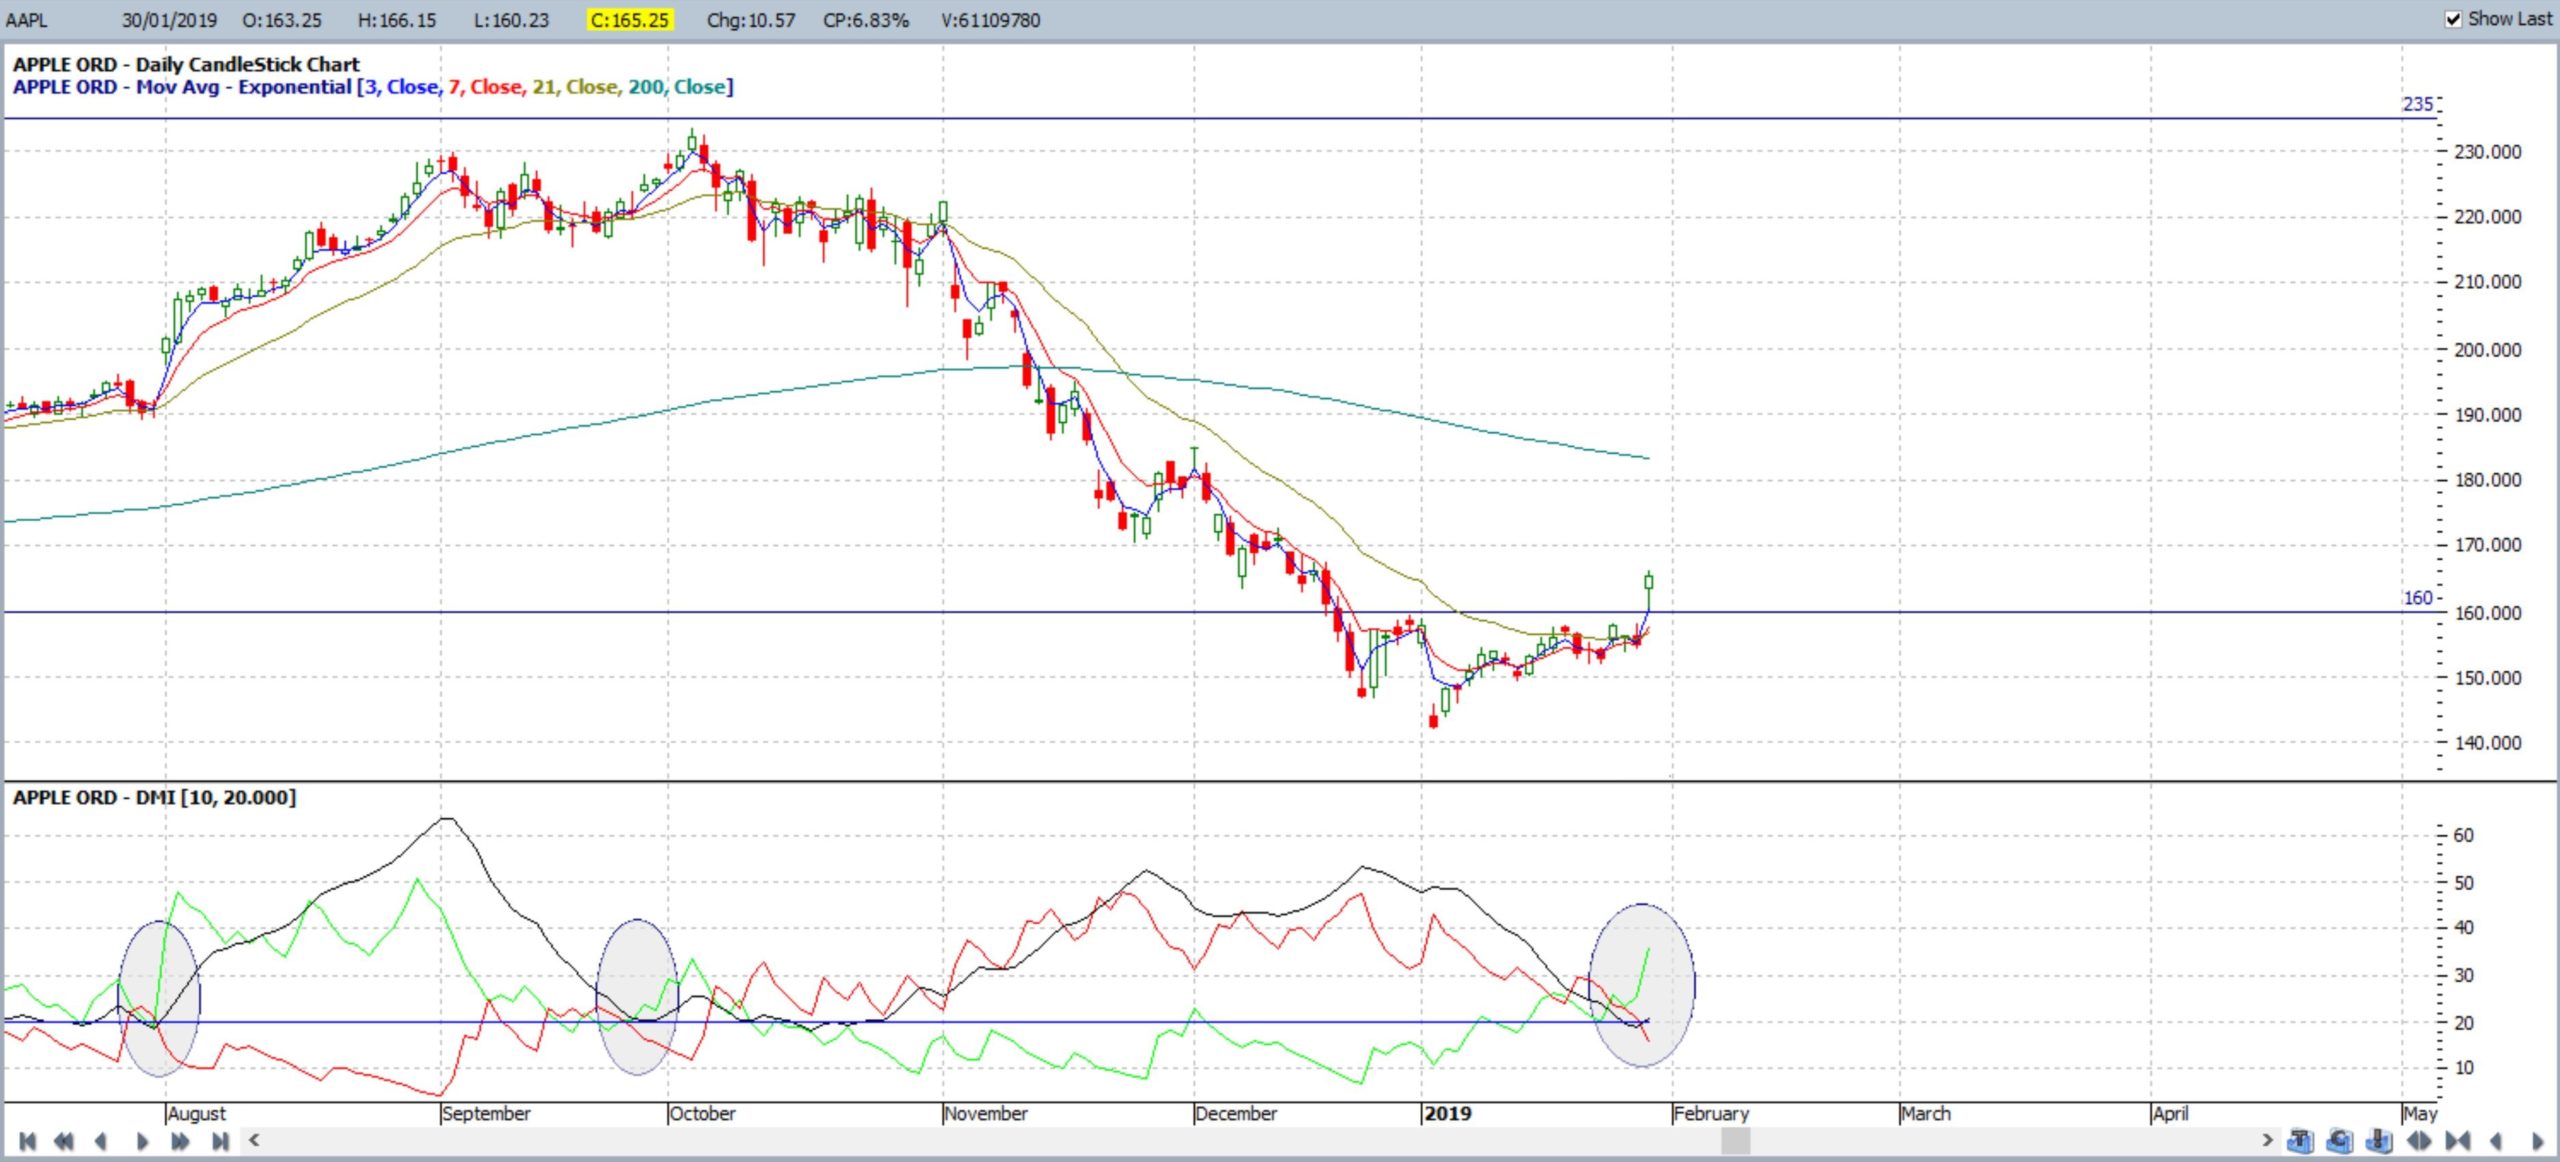The height and width of the screenshot is (1162, 2560).
Task: Click the '200, Close' teal EMA legend
Action: click(x=676, y=87)
